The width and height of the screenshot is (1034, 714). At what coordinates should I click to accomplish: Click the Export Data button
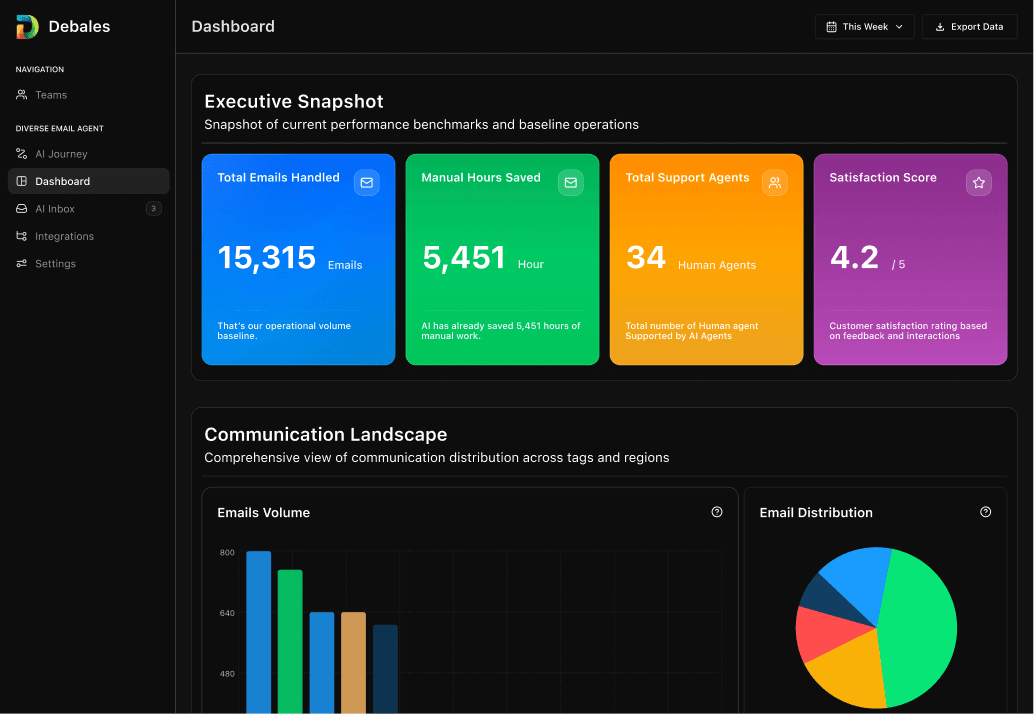pyautogui.click(x=969, y=26)
